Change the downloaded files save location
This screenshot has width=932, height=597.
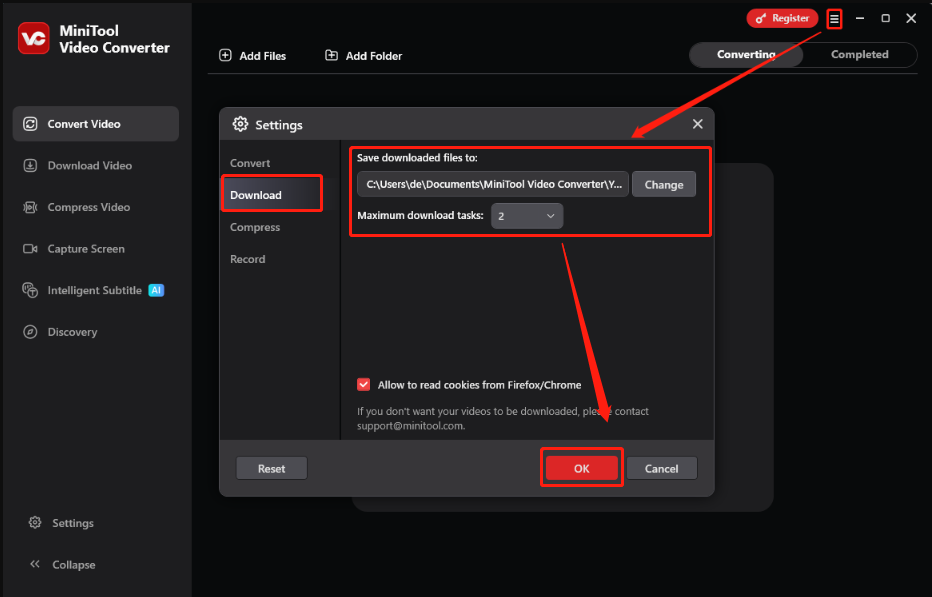click(663, 184)
